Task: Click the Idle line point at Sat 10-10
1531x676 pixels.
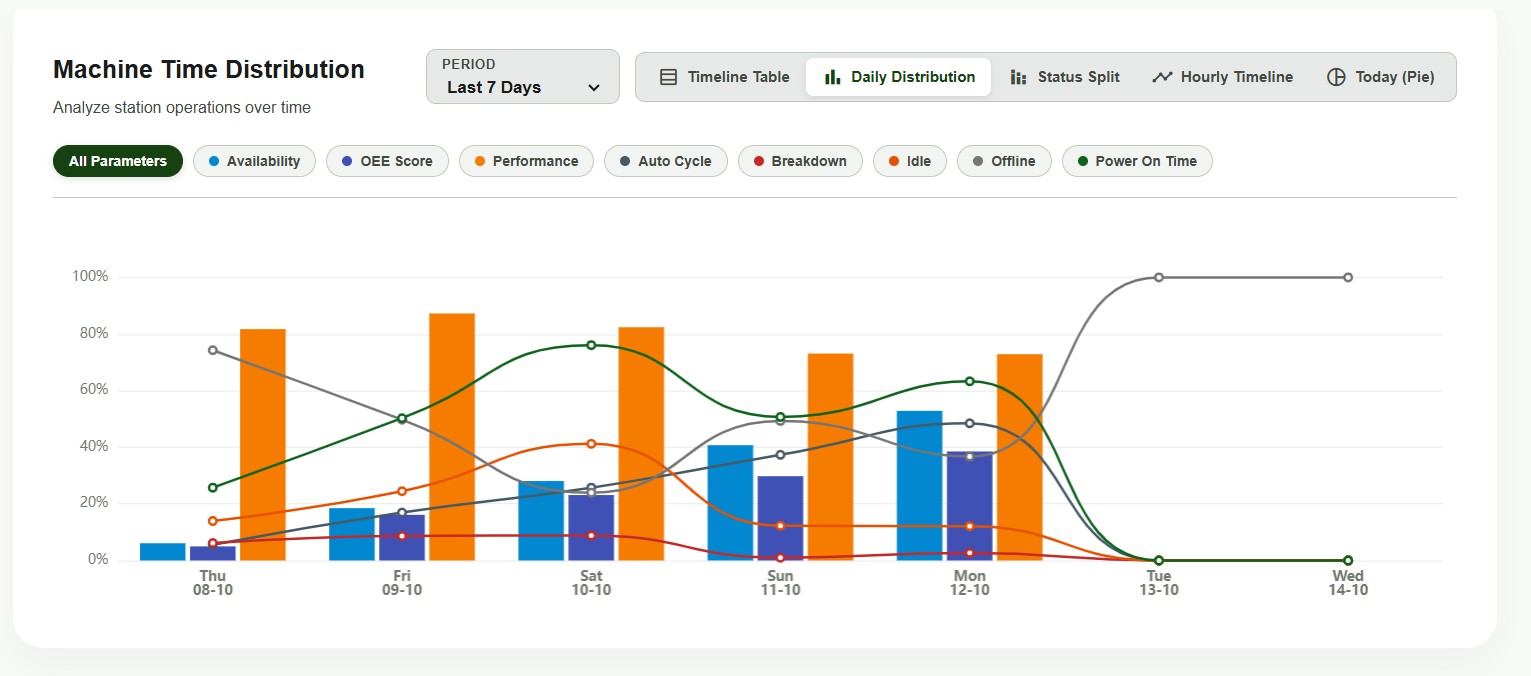Action: pos(591,443)
